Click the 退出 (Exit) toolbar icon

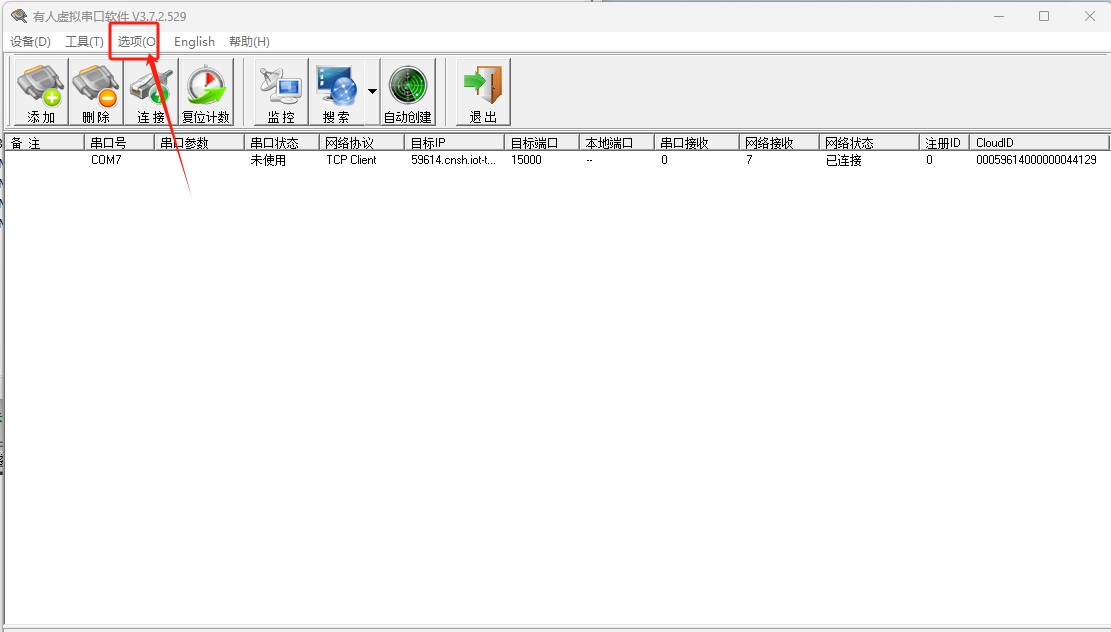(483, 92)
